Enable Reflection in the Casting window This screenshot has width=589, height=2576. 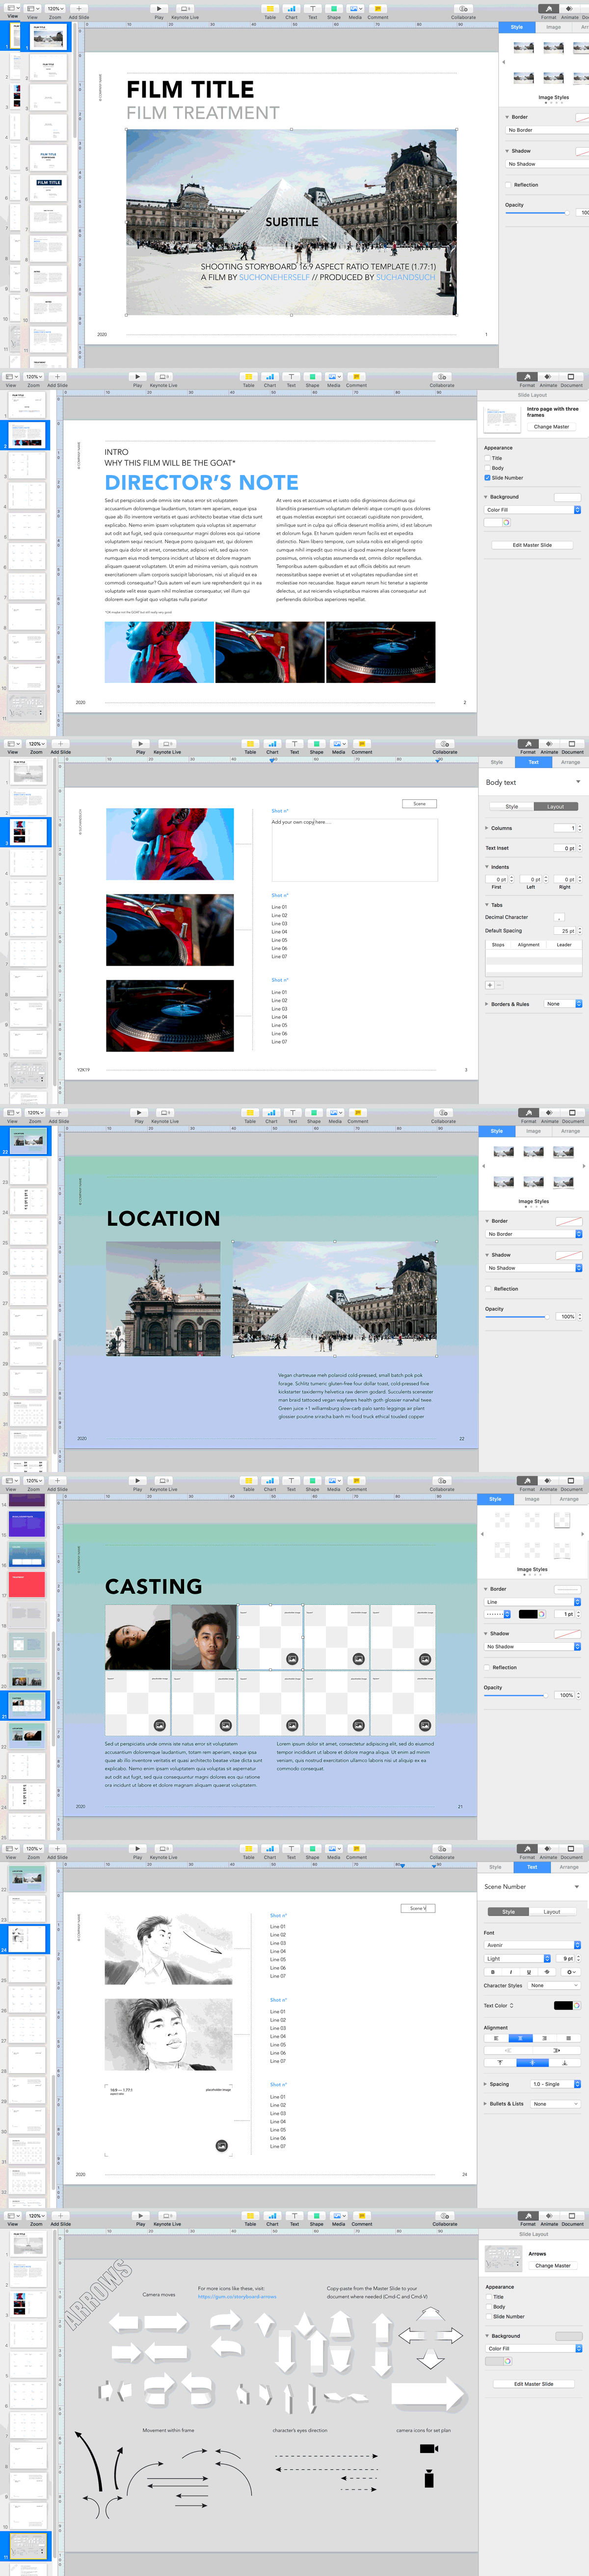click(x=487, y=1667)
